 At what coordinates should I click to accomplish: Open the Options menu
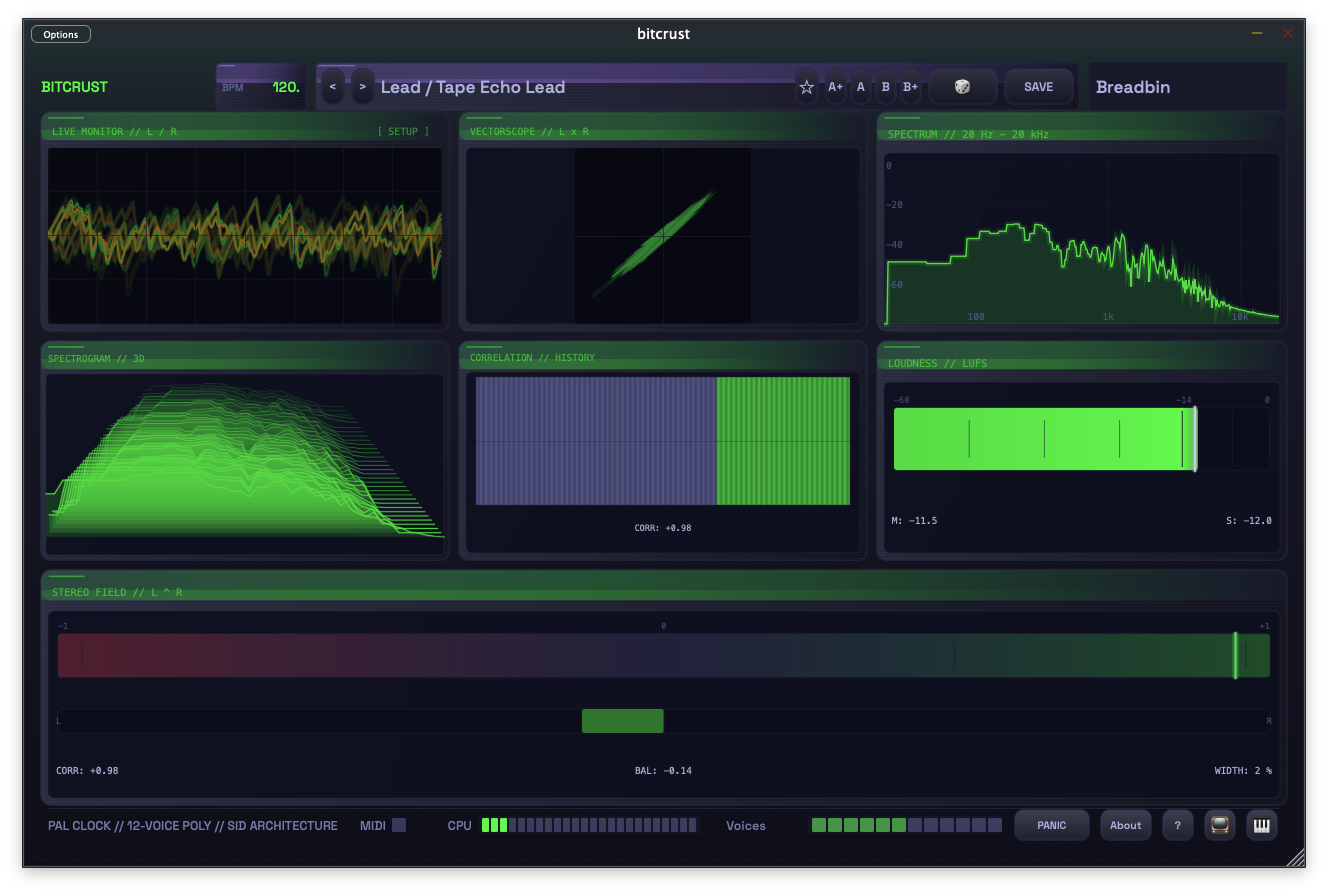tap(60, 33)
